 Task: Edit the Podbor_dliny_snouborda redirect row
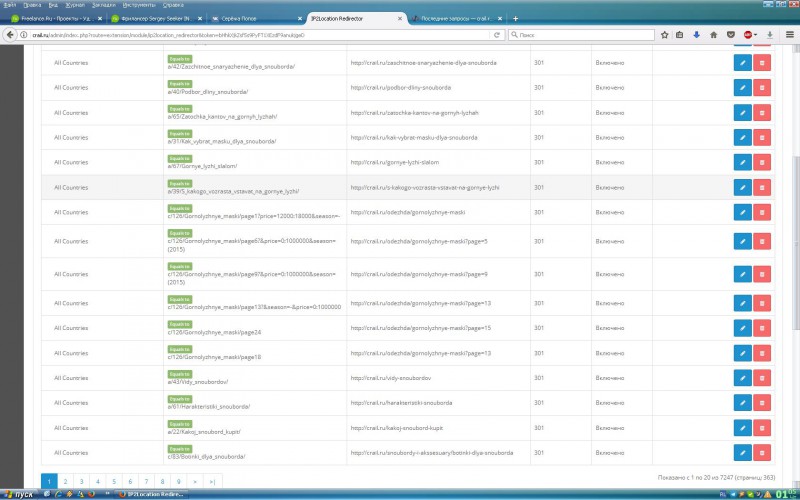[x=742, y=88]
